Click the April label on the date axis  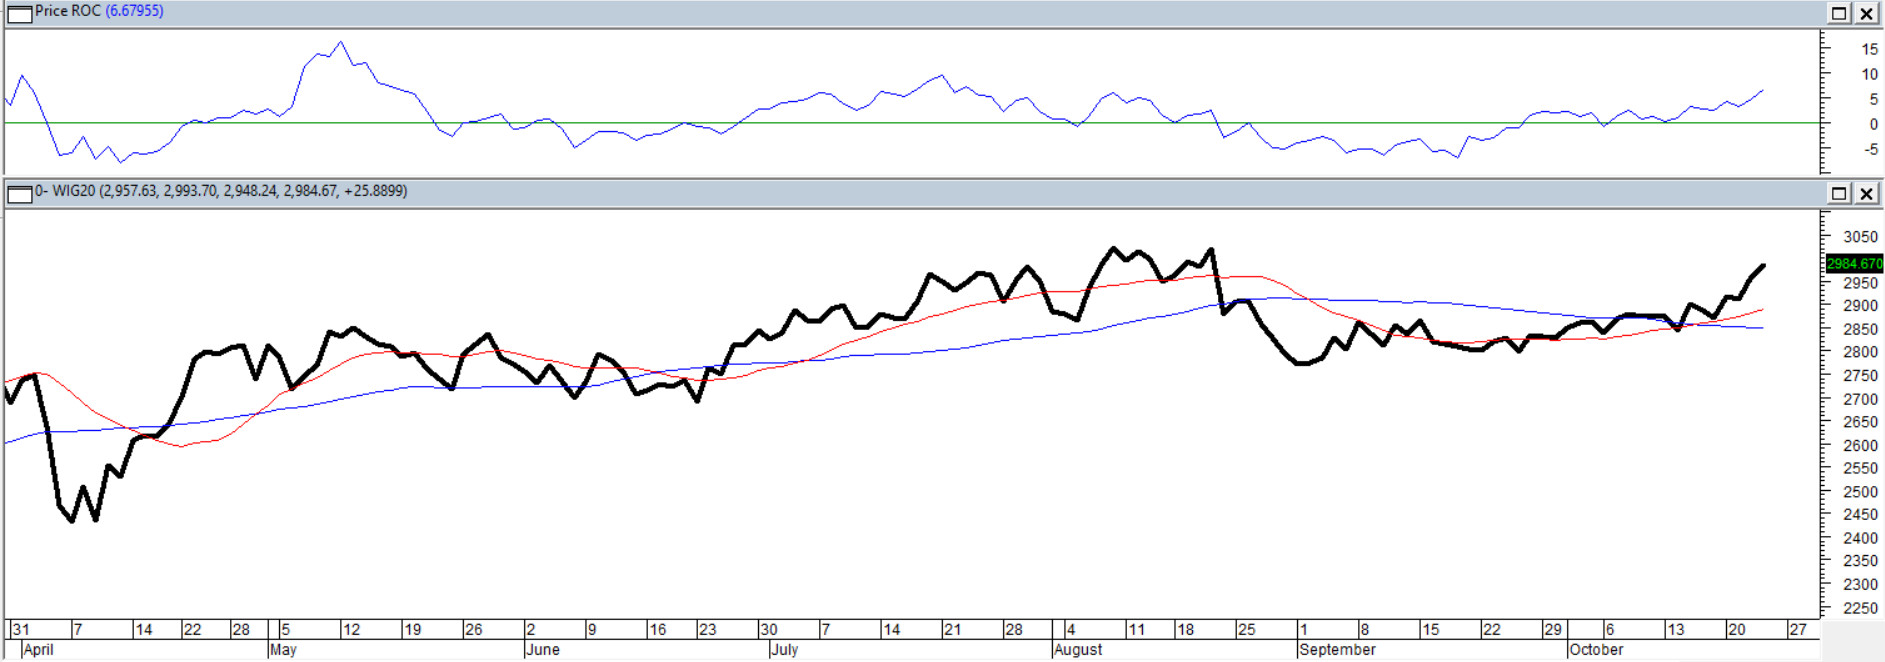[x=38, y=650]
